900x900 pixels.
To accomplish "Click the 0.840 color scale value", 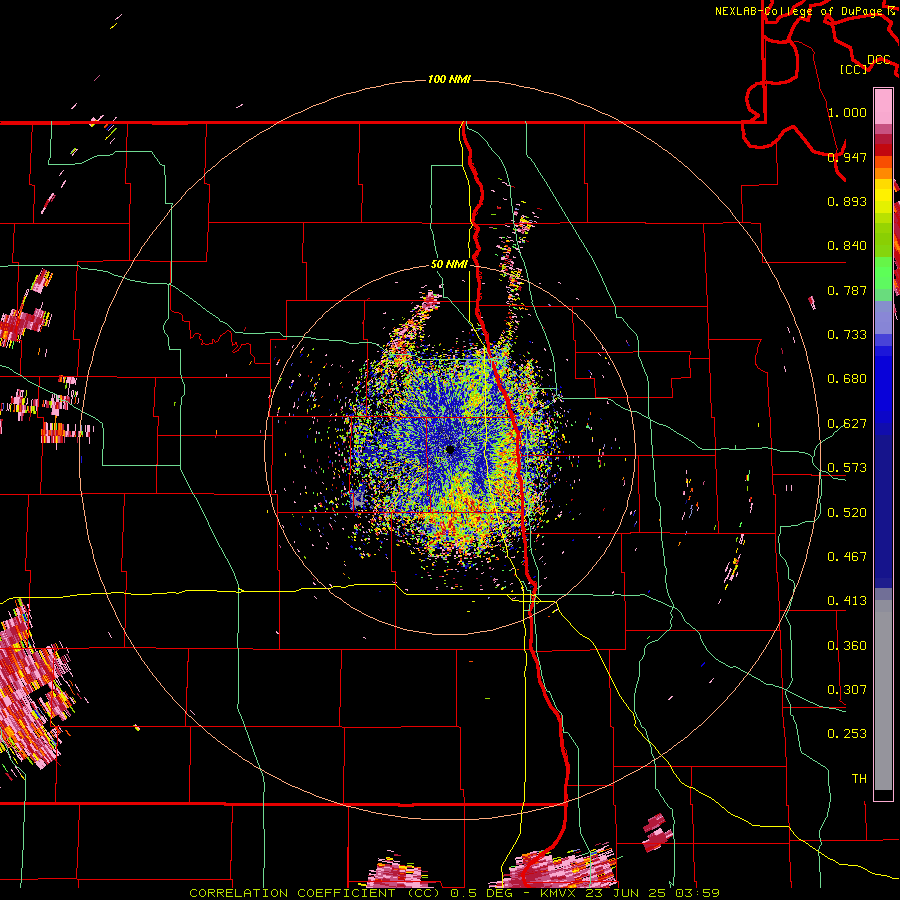I will click(847, 246).
